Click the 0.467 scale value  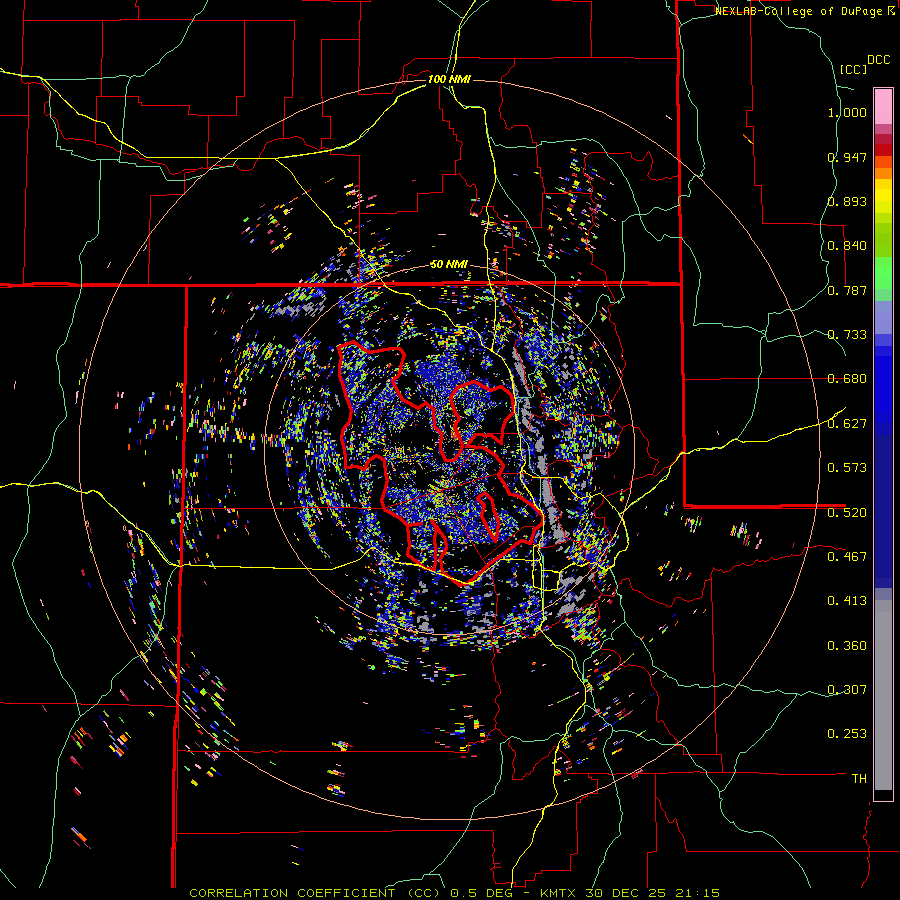pyautogui.click(x=847, y=557)
